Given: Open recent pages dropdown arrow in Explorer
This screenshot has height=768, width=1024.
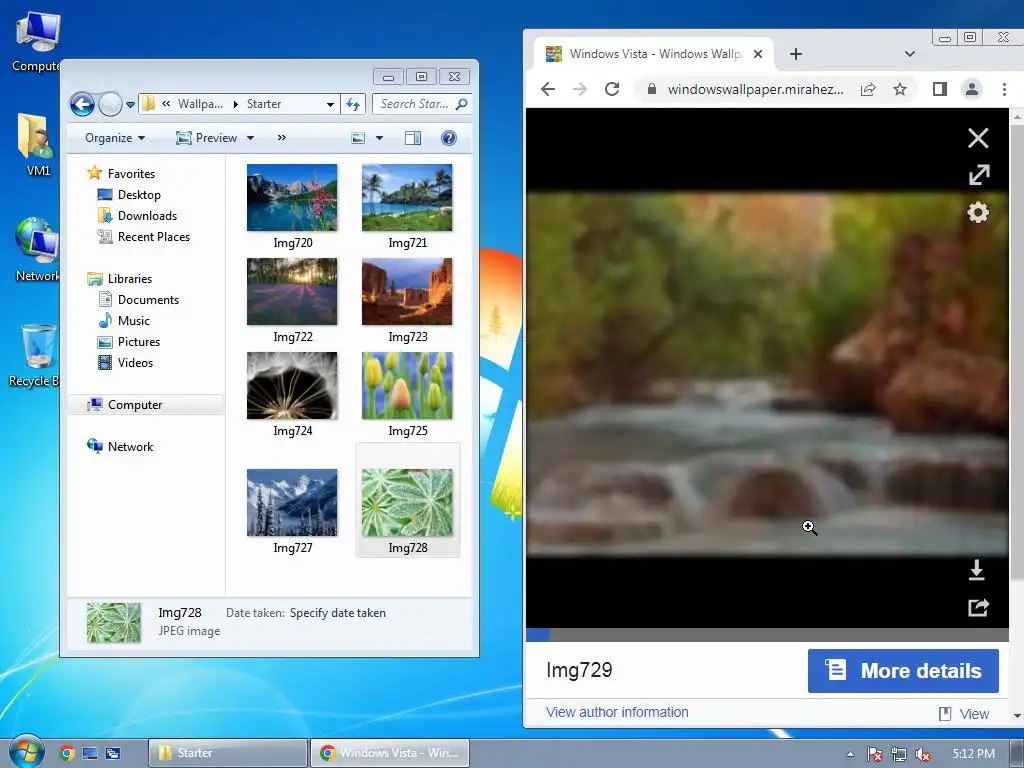Looking at the screenshot, I should 130,104.
